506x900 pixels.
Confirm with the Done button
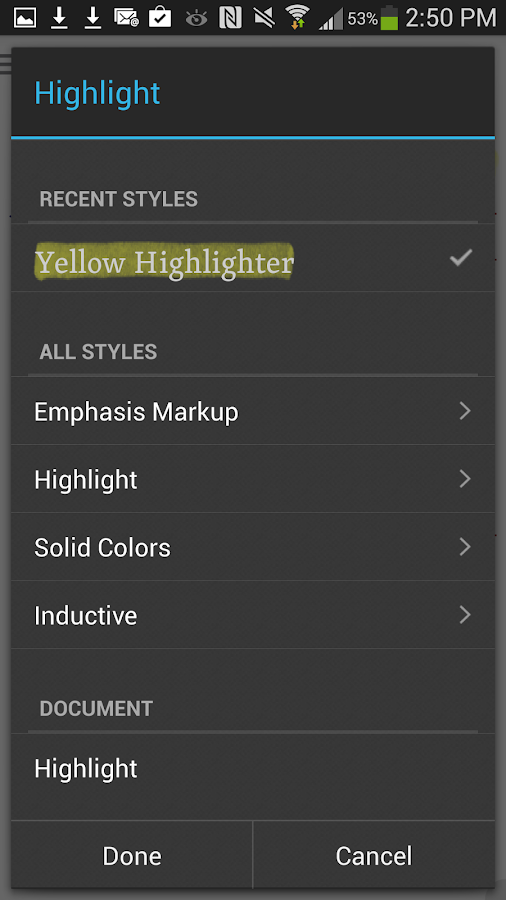[x=132, y=855]
